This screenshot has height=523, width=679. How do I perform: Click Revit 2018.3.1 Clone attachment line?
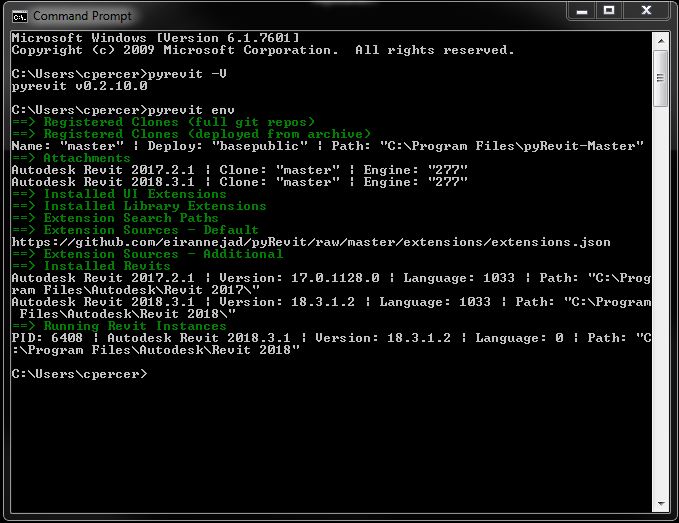click(x=240, y=182)
